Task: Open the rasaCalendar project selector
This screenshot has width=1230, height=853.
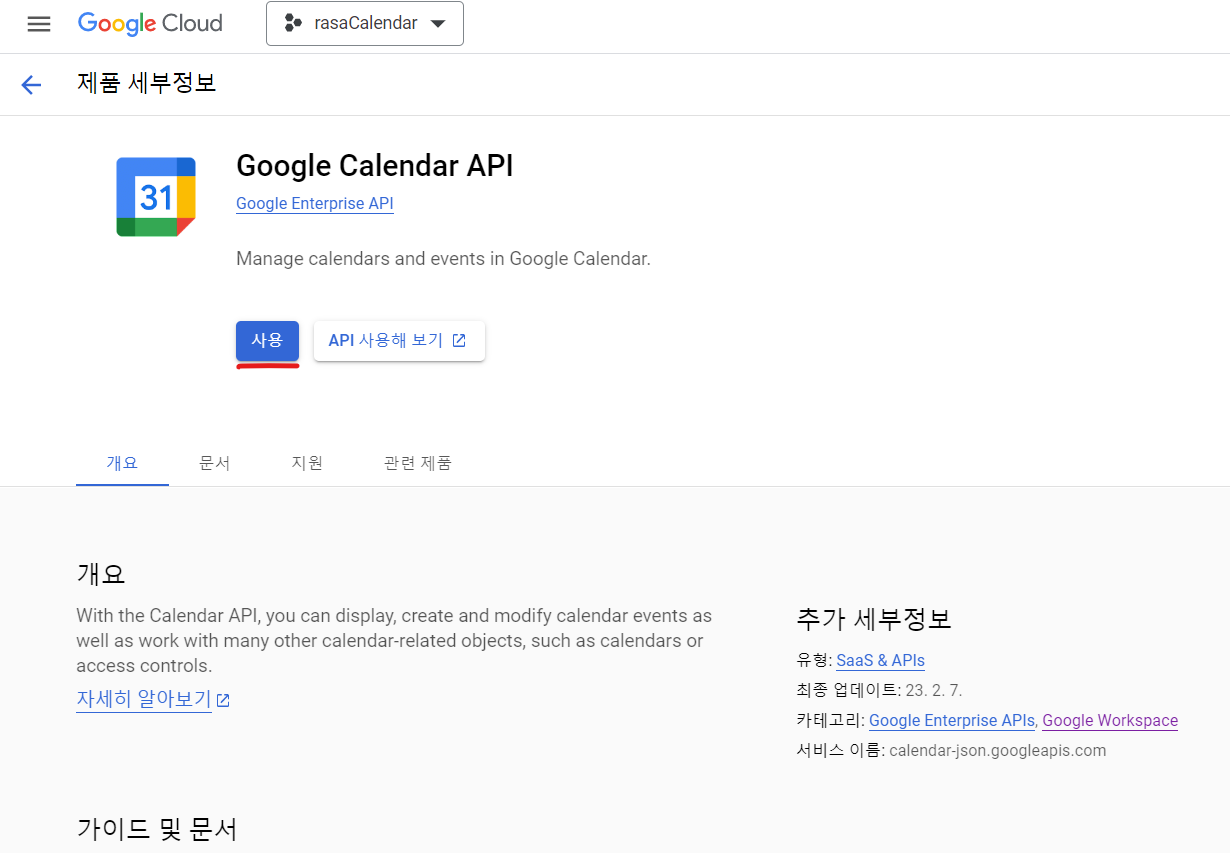Action: click(x=365, y=23)
